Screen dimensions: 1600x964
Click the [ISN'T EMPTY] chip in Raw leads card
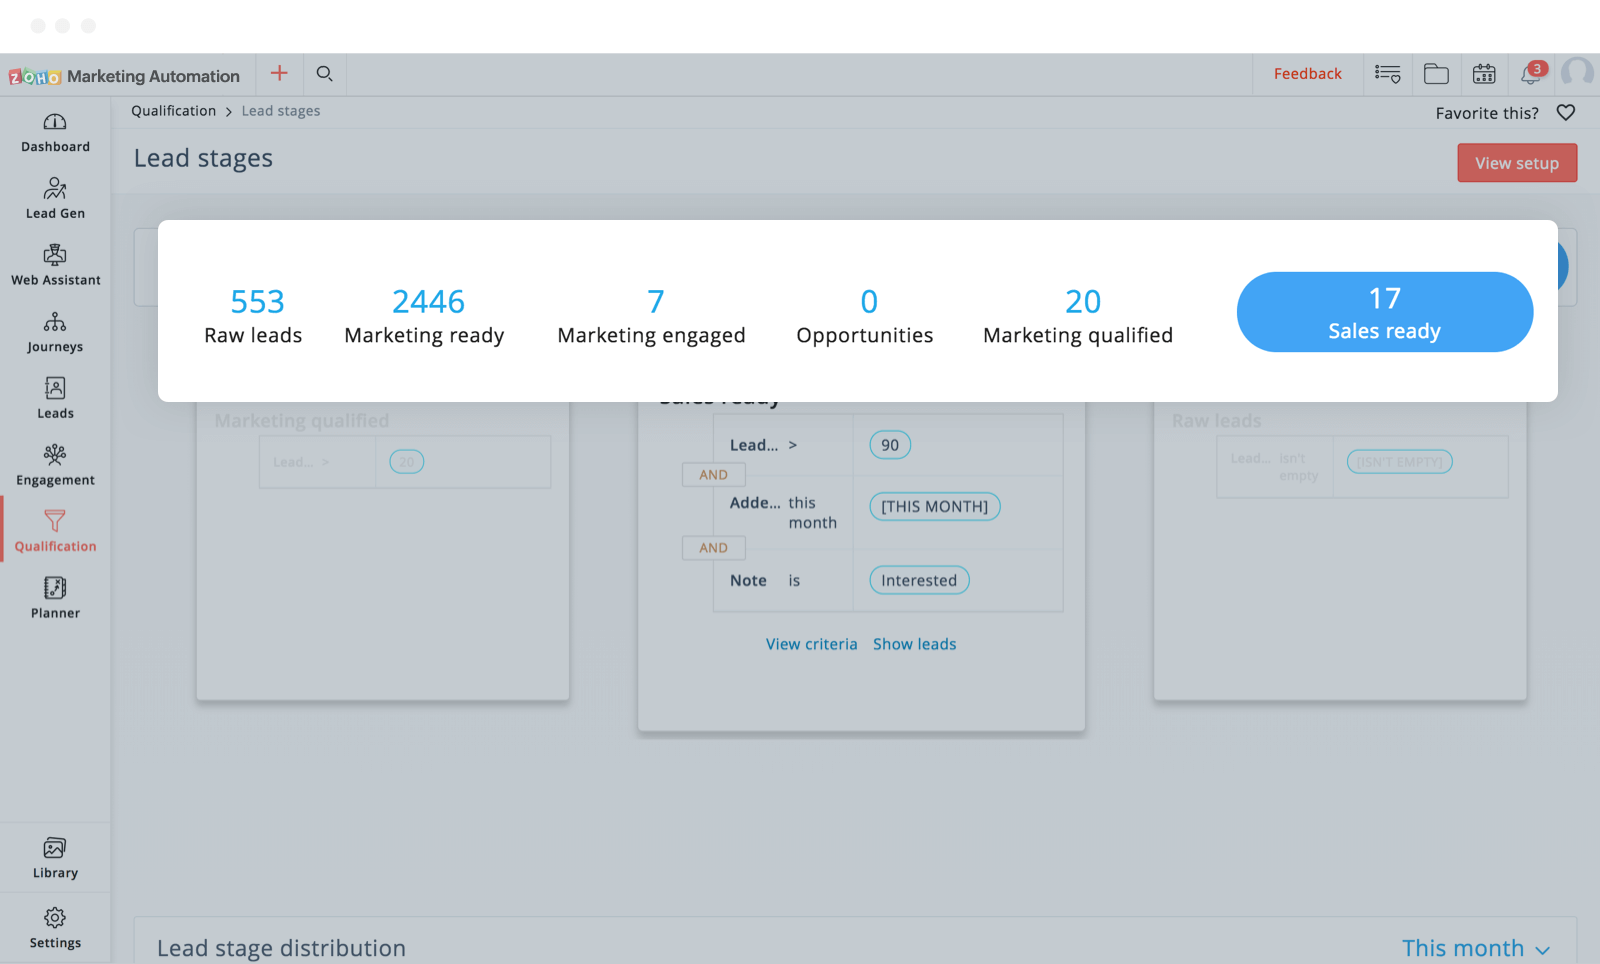(1400, 462)
